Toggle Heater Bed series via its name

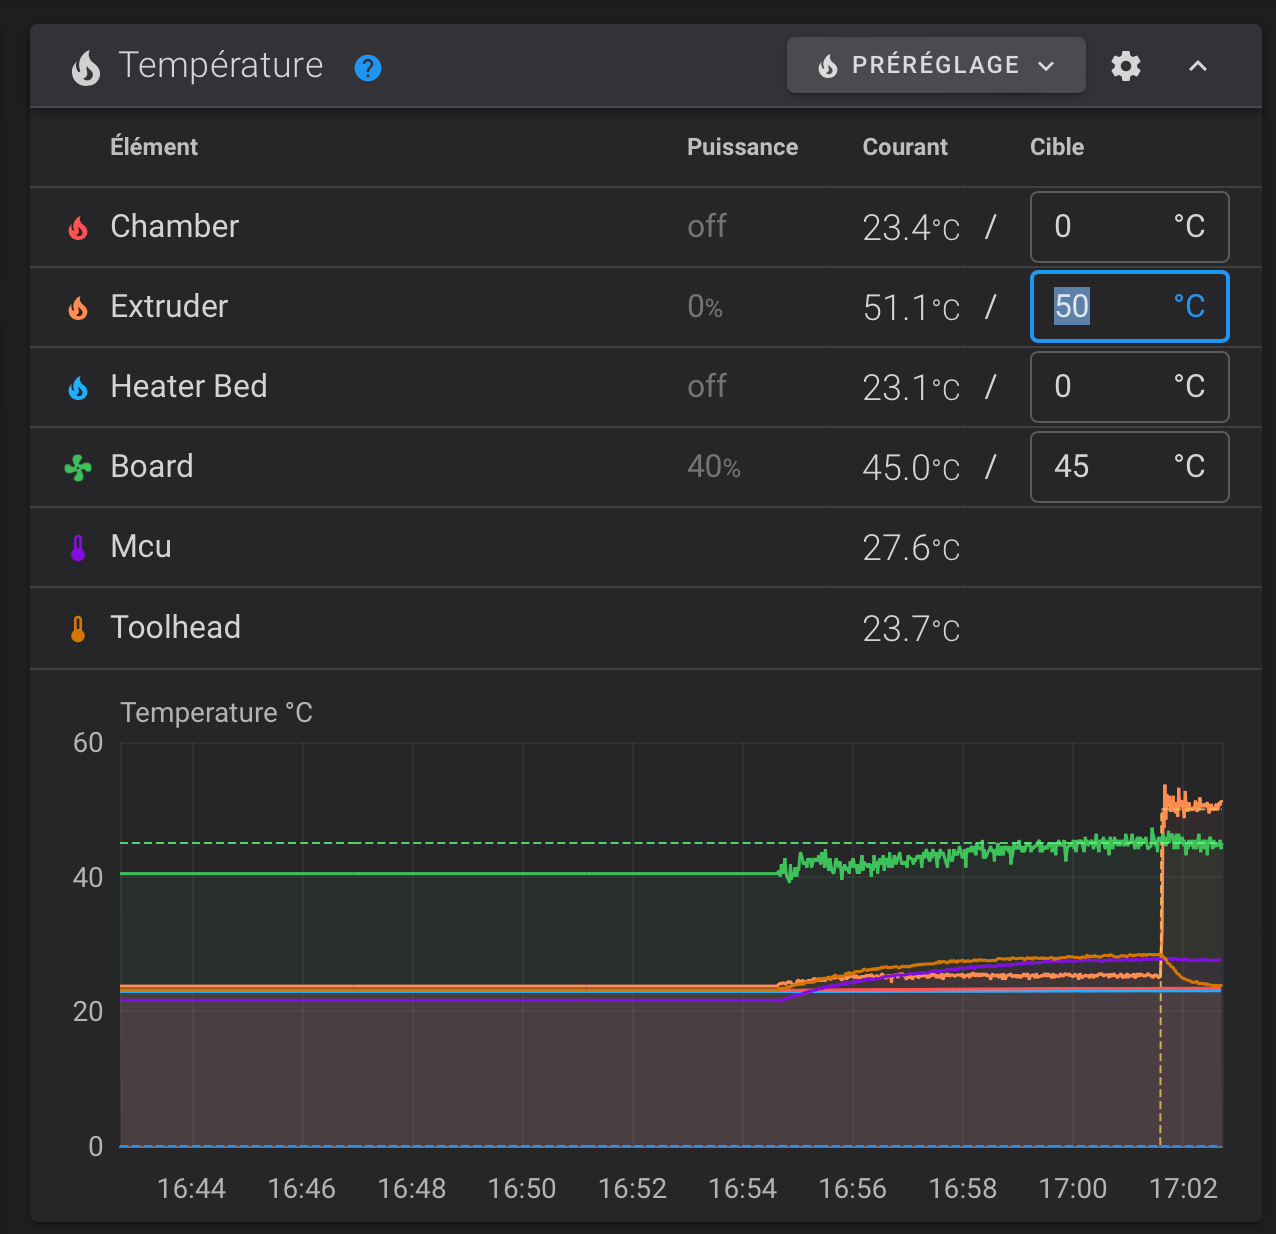[x=189, y=386]
